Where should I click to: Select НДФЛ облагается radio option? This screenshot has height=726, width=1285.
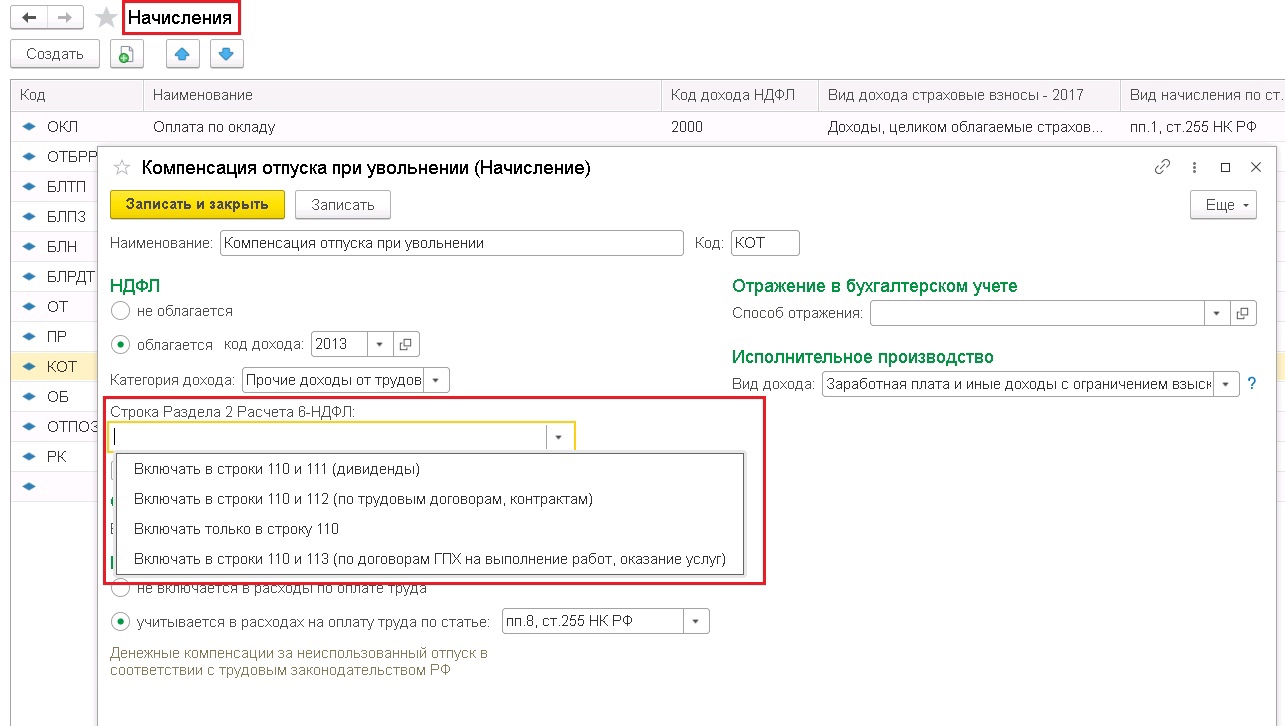tap(121, 344)
